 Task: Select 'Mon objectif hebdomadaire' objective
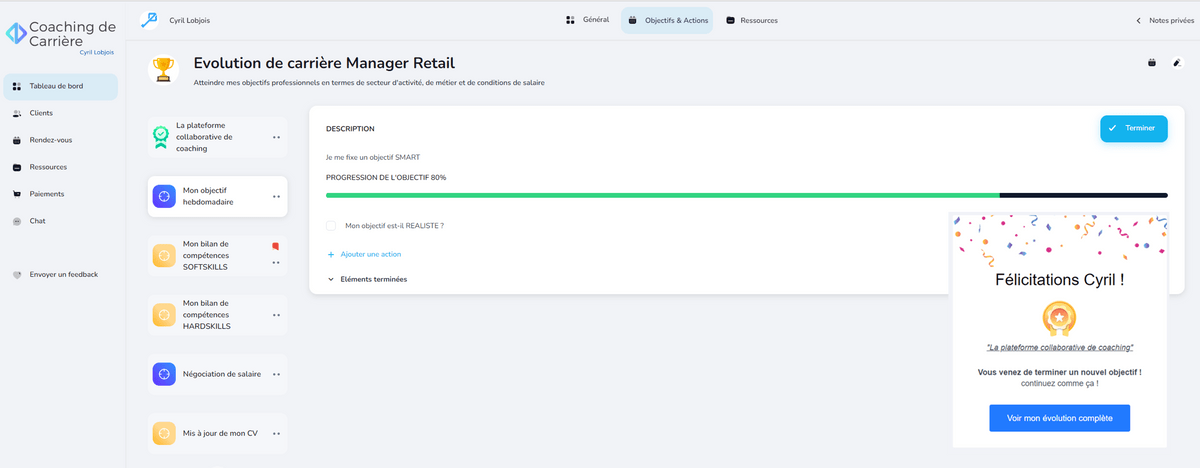click(x=217, y=196)
